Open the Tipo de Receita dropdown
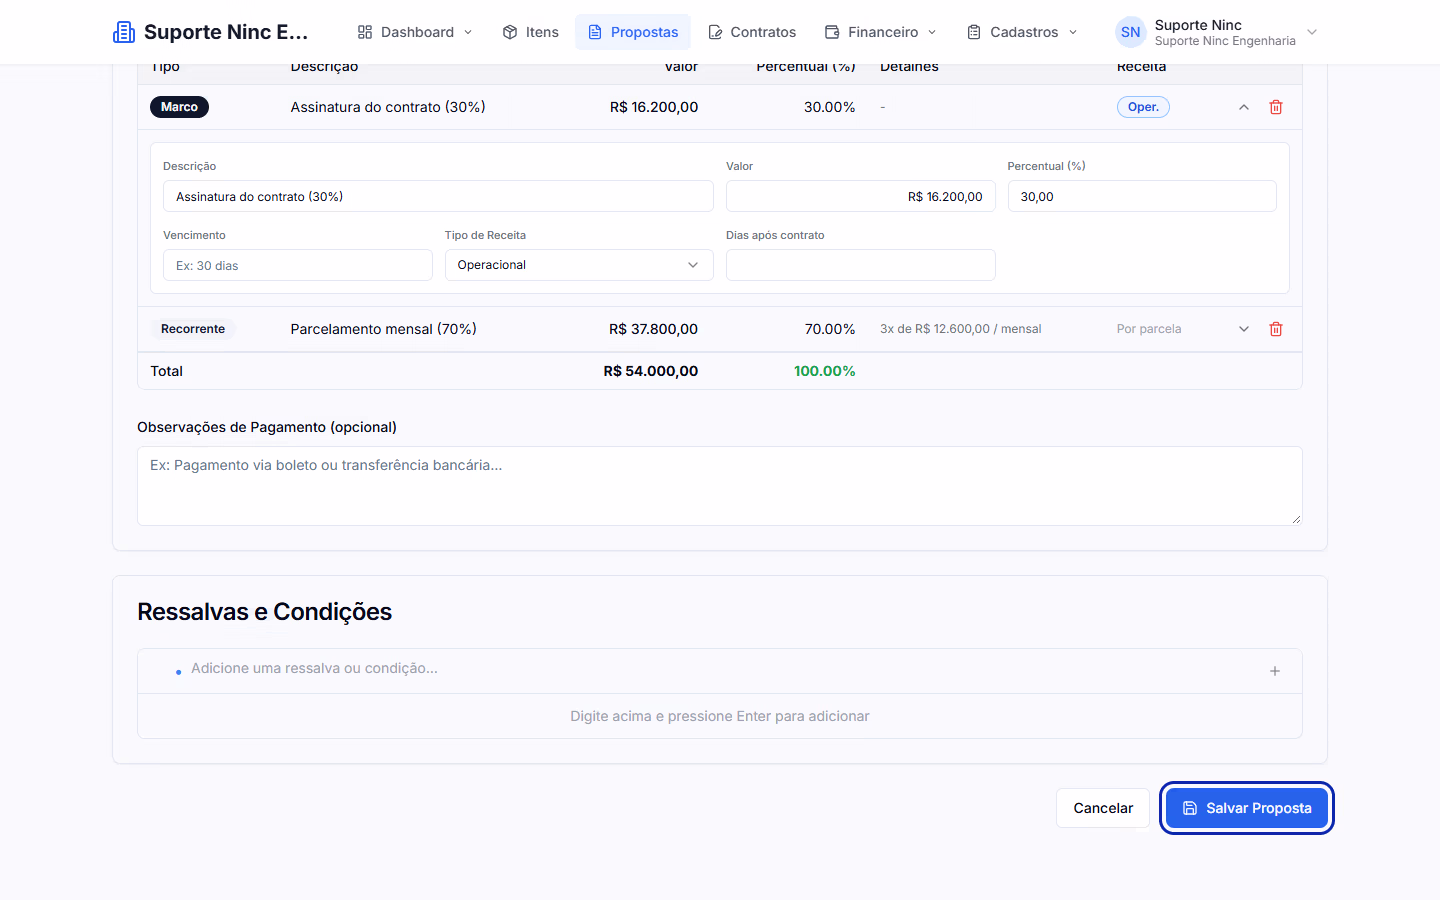Image resolution: width=1440 pixels, height=900 pixels. click(x=579, y=265)
